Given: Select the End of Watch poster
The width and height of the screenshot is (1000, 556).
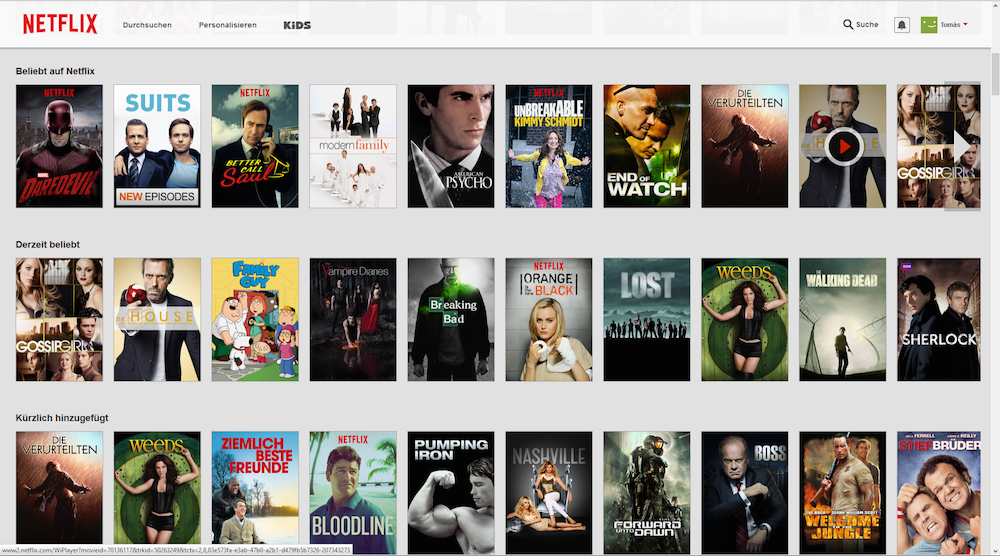Looking at the screenshot, I should [647, 146].
